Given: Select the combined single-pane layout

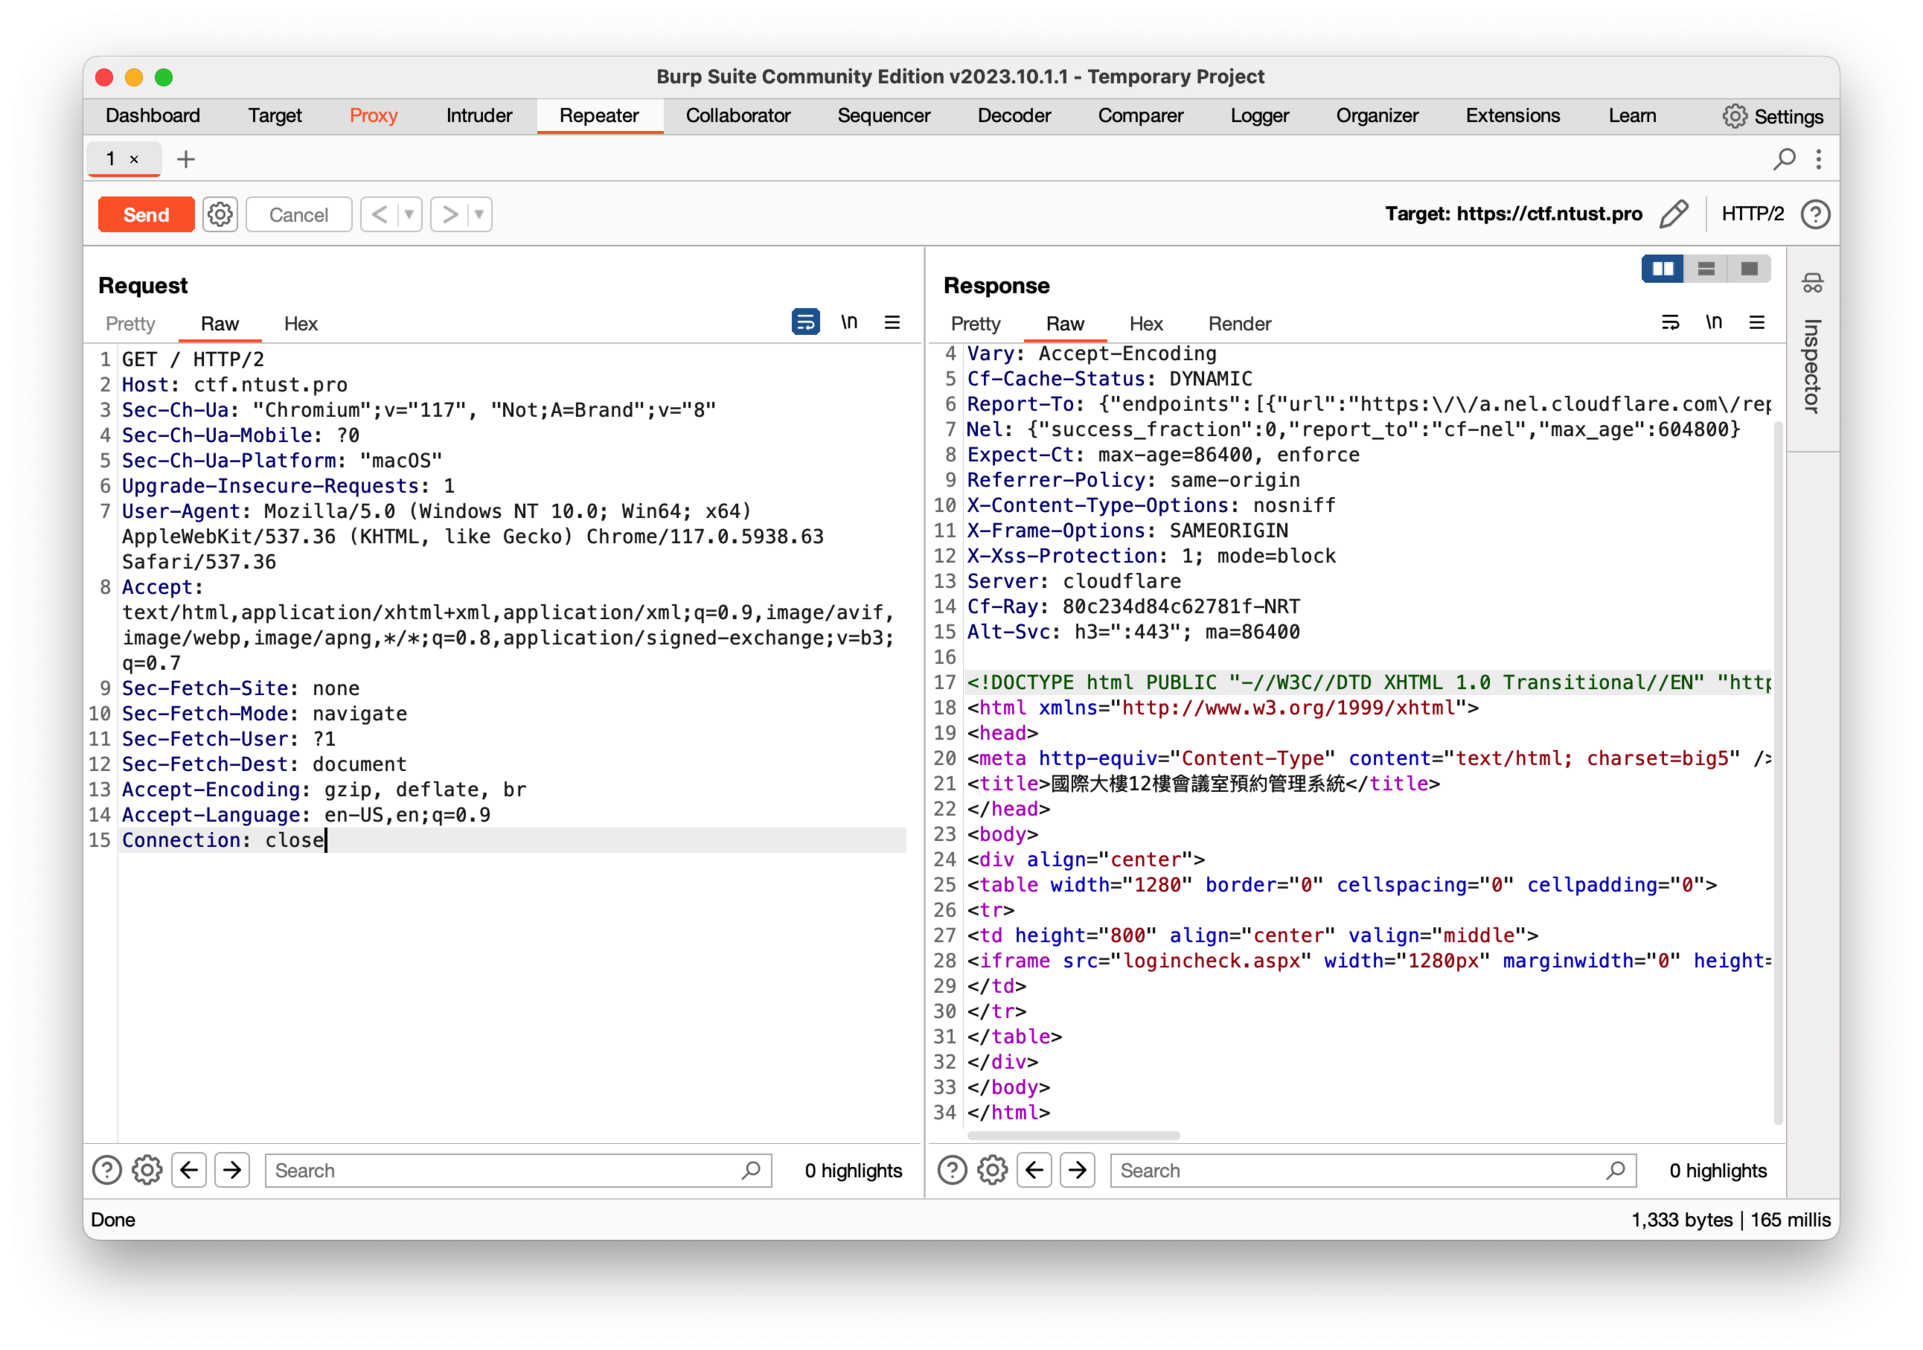Looking at the screenshot, I should [x=1749, y=269].
